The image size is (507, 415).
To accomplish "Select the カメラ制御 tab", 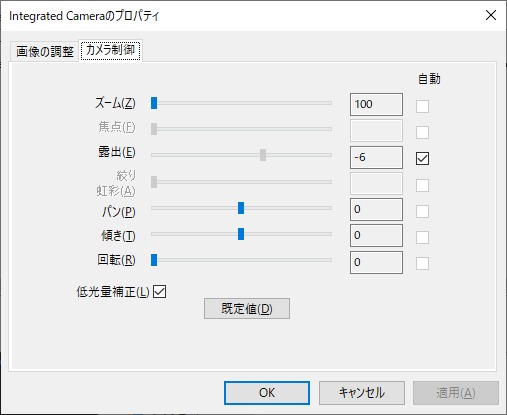I will click(x=110, y=50).
